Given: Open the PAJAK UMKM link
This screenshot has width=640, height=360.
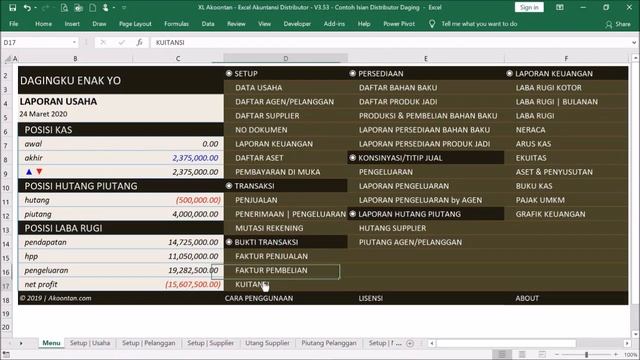Looking at the screenshot, I should [540, 200].
